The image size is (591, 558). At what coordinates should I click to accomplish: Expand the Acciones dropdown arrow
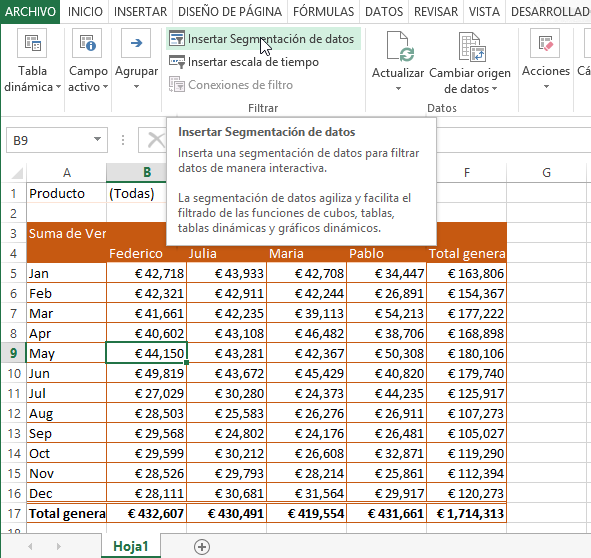coord(546,87)
